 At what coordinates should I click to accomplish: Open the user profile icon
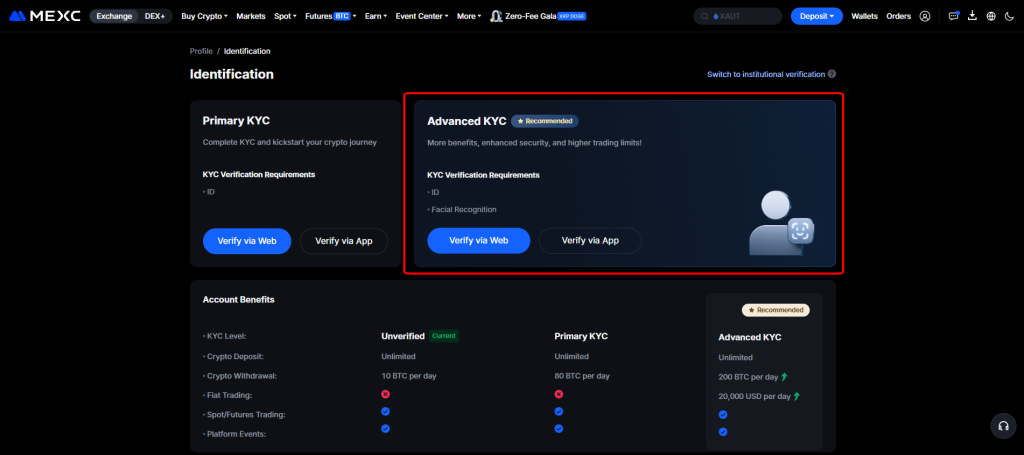coord(925,16)
